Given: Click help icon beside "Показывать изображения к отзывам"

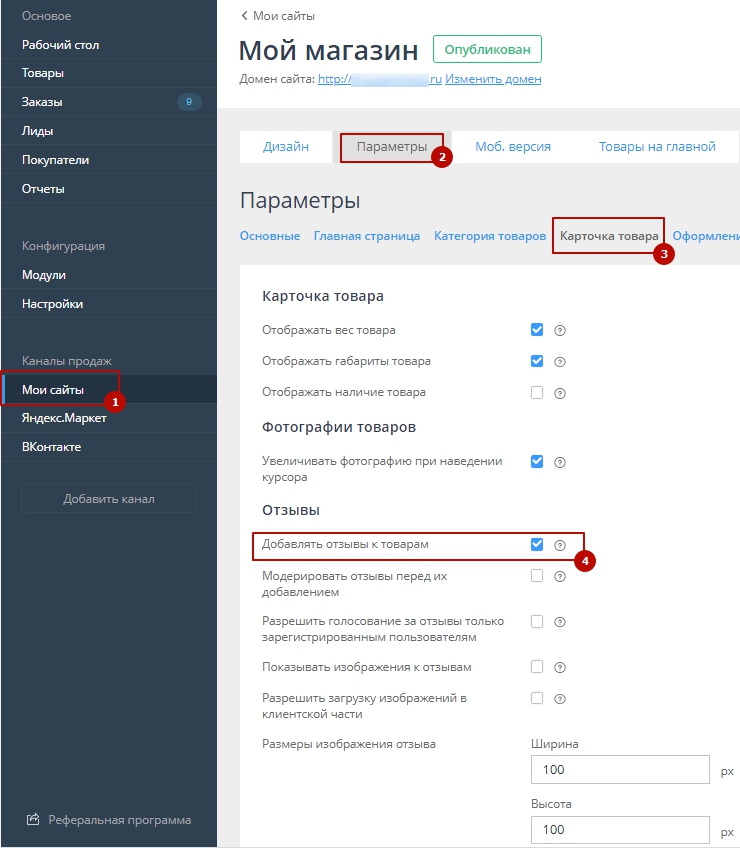Looking at the screenshot, I should point(560,668).
